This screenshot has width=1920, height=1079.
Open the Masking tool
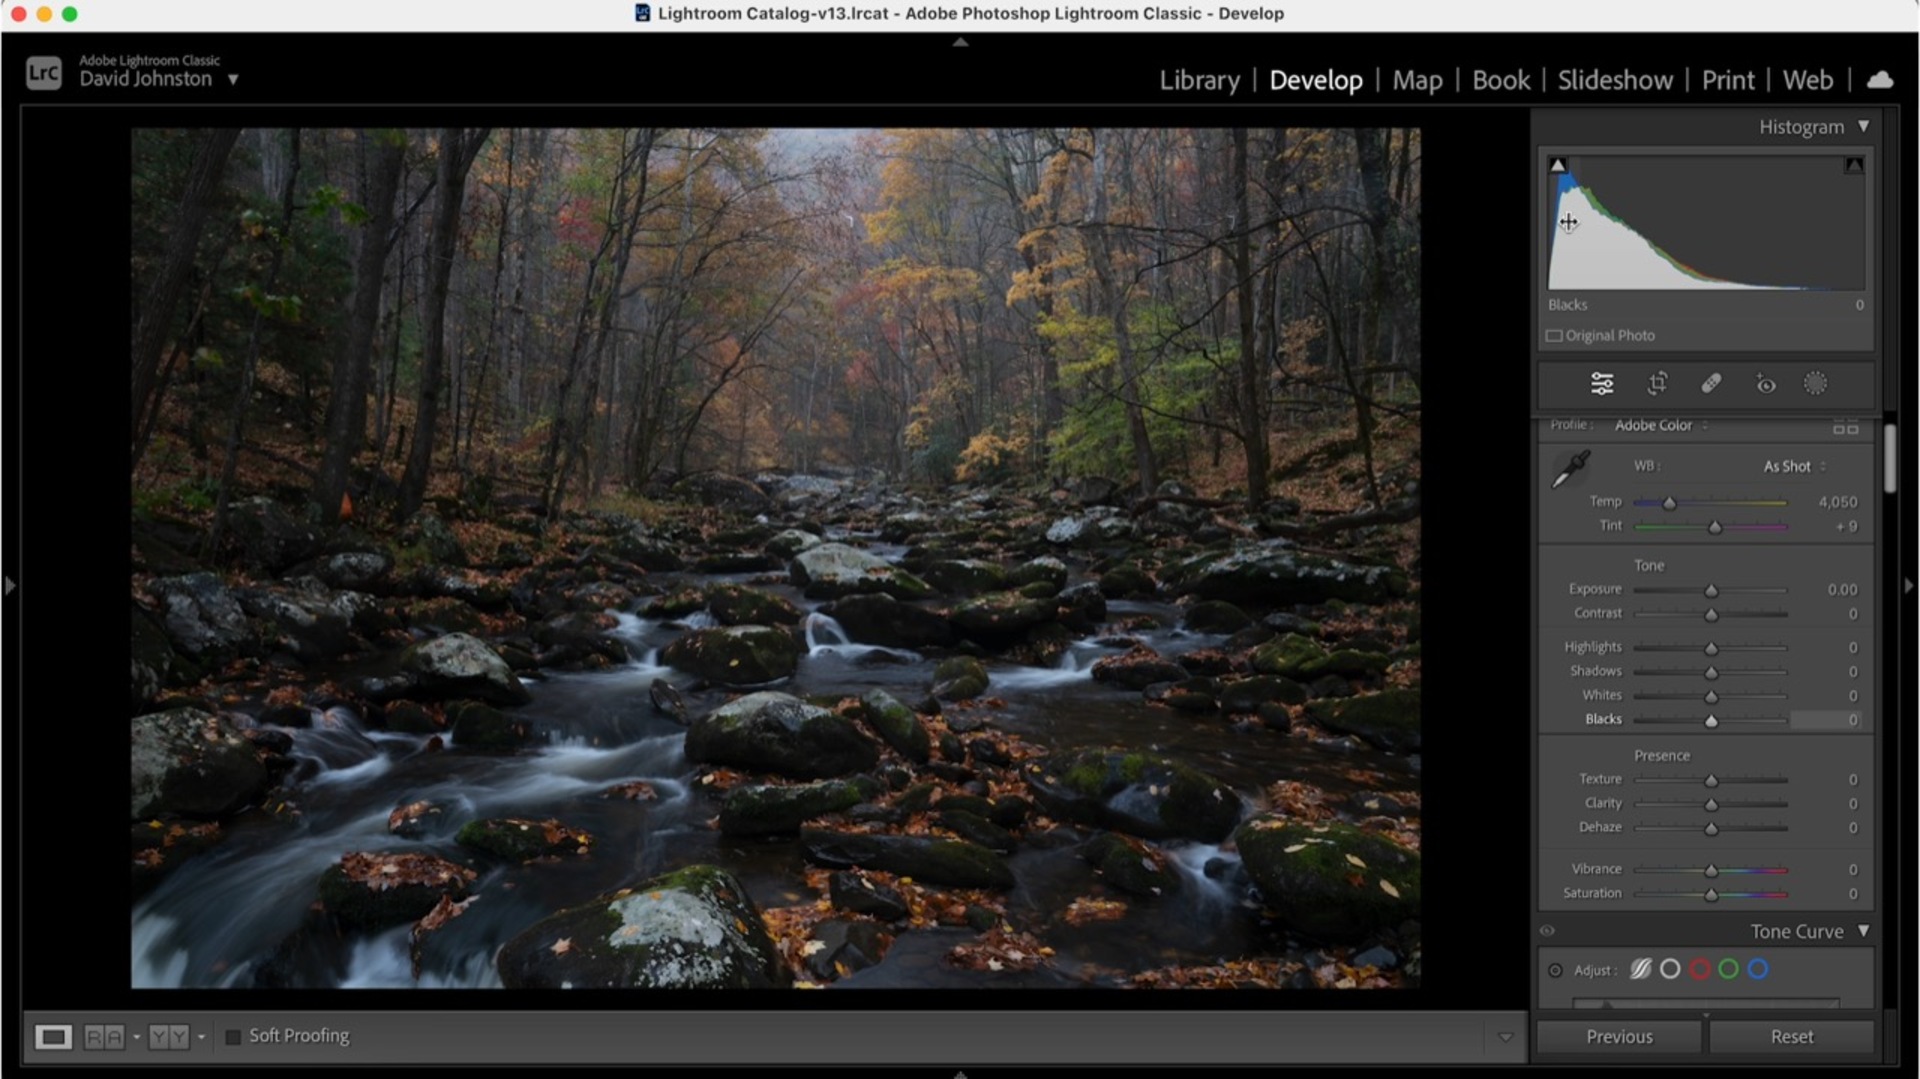[1815, 383]
